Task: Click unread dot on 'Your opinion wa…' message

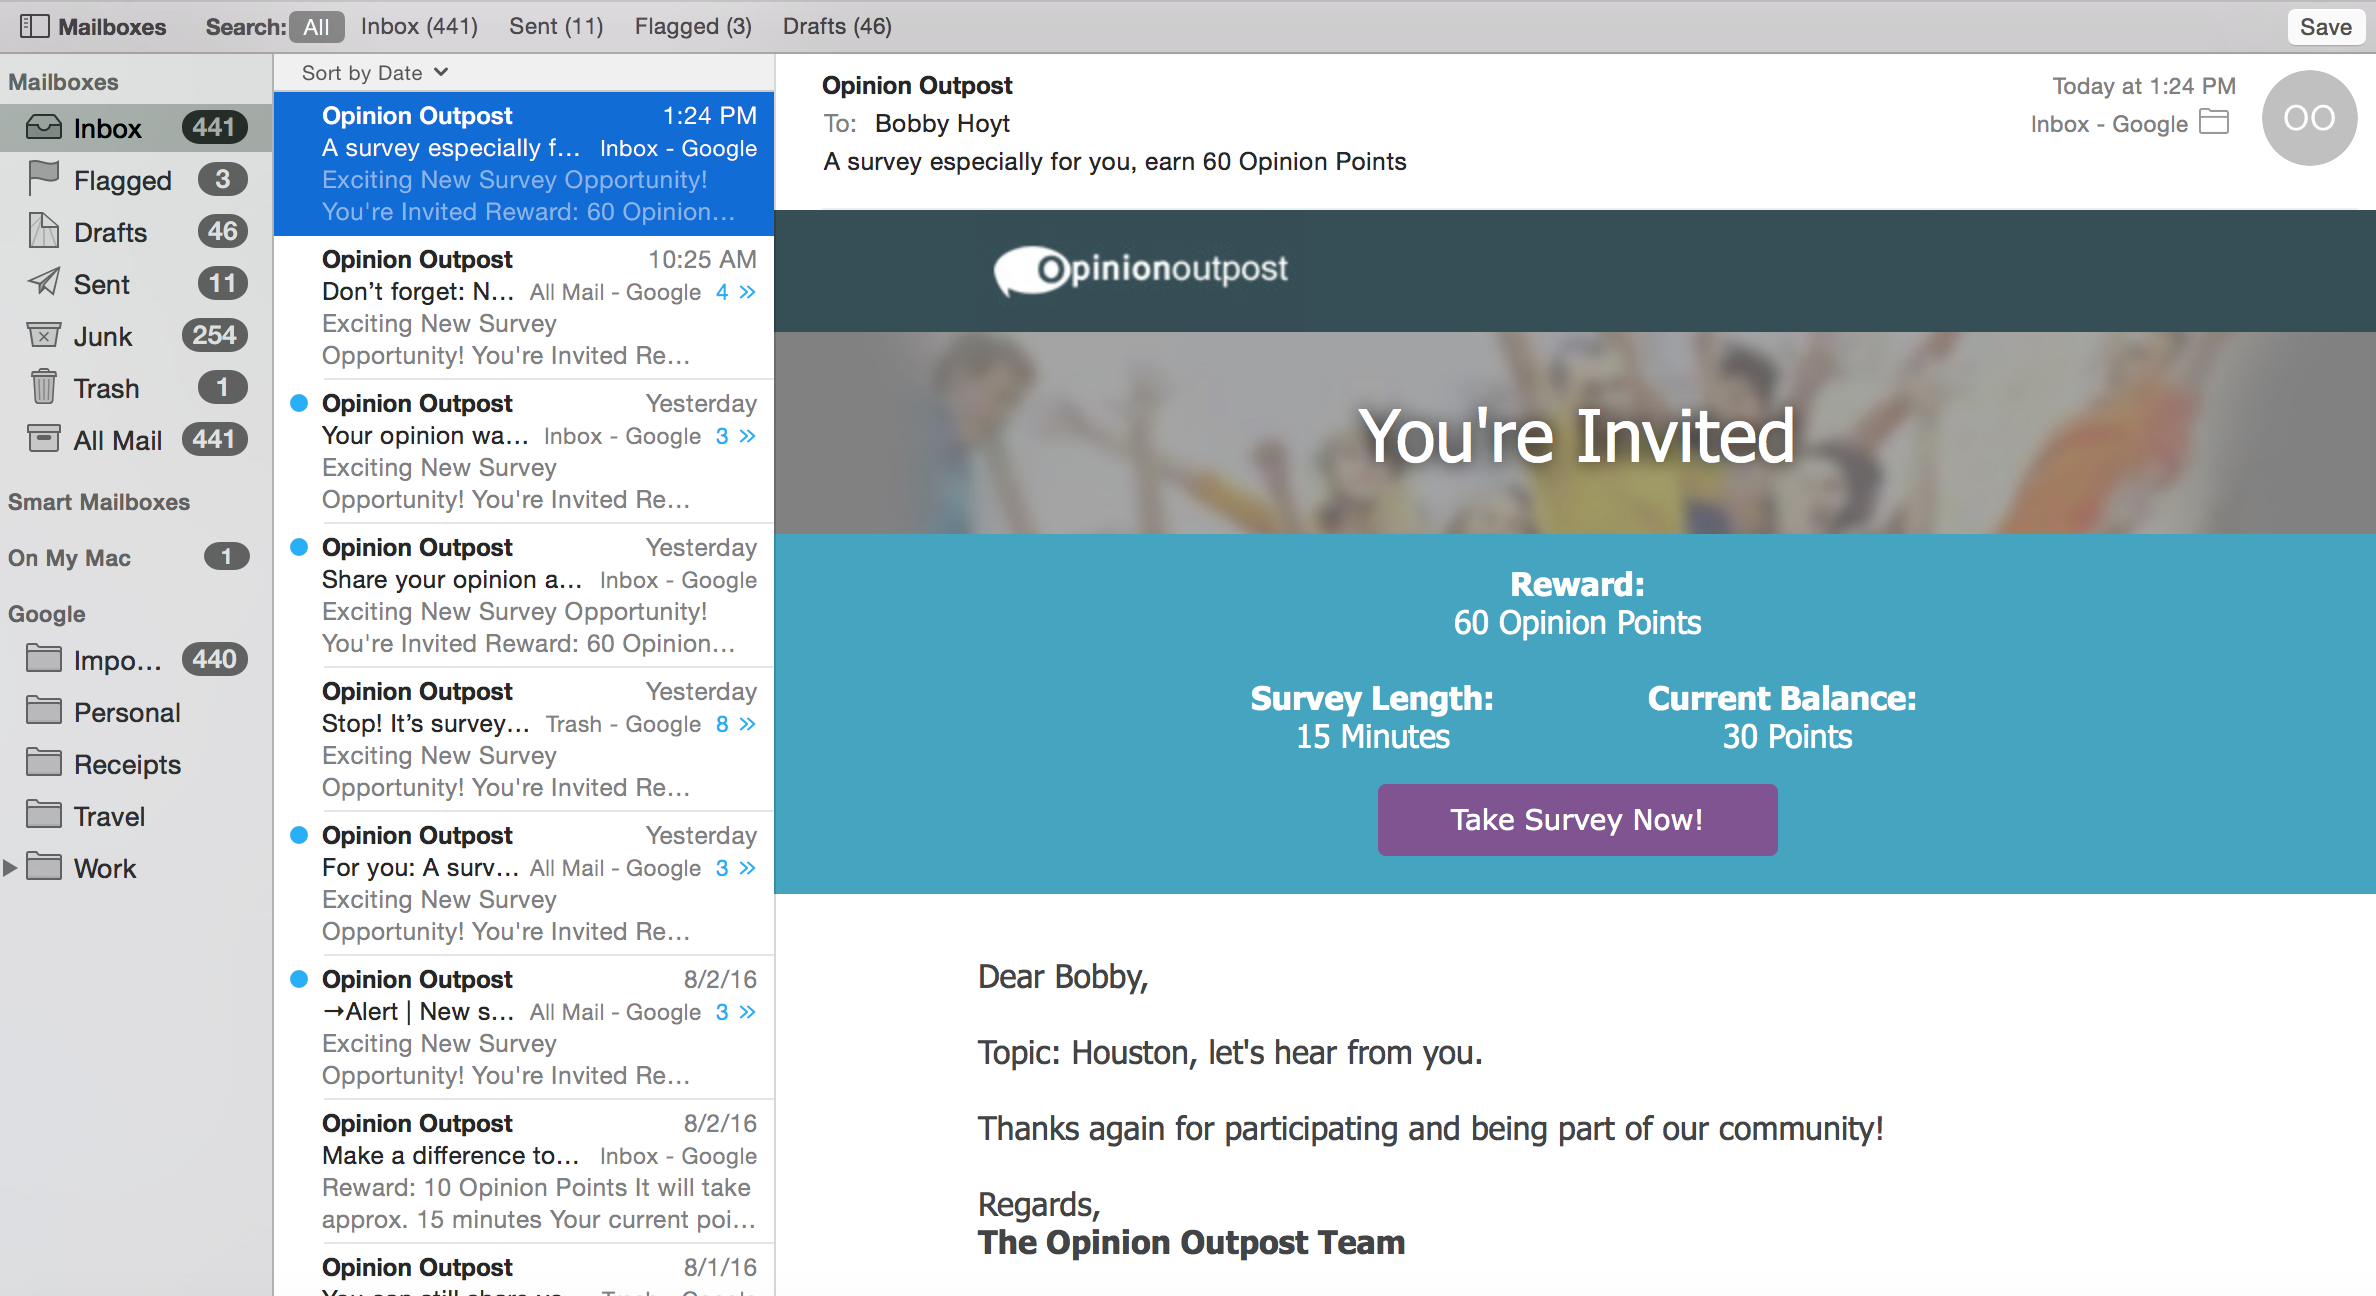Action: pyautogui.click(x=298, y=403)
